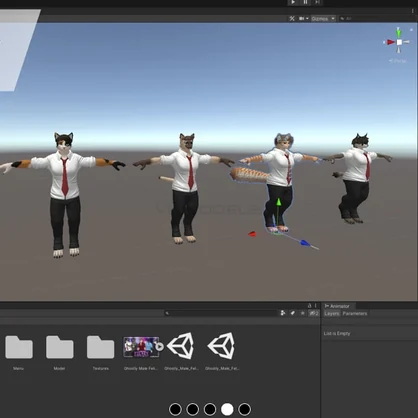Expand the Gizmos dropdown menu
This screenshot has width=418, height=418.
323,19
